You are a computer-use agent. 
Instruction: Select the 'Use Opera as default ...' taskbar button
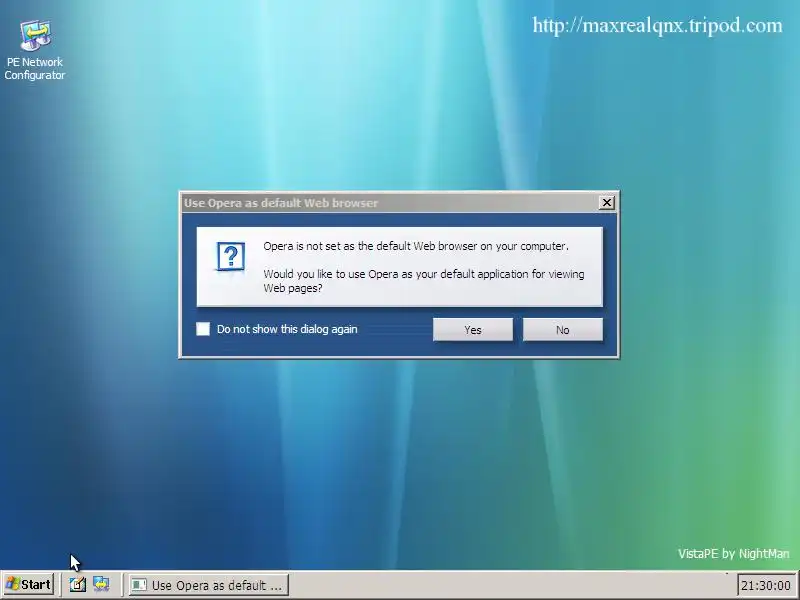(x=208, y=585)
